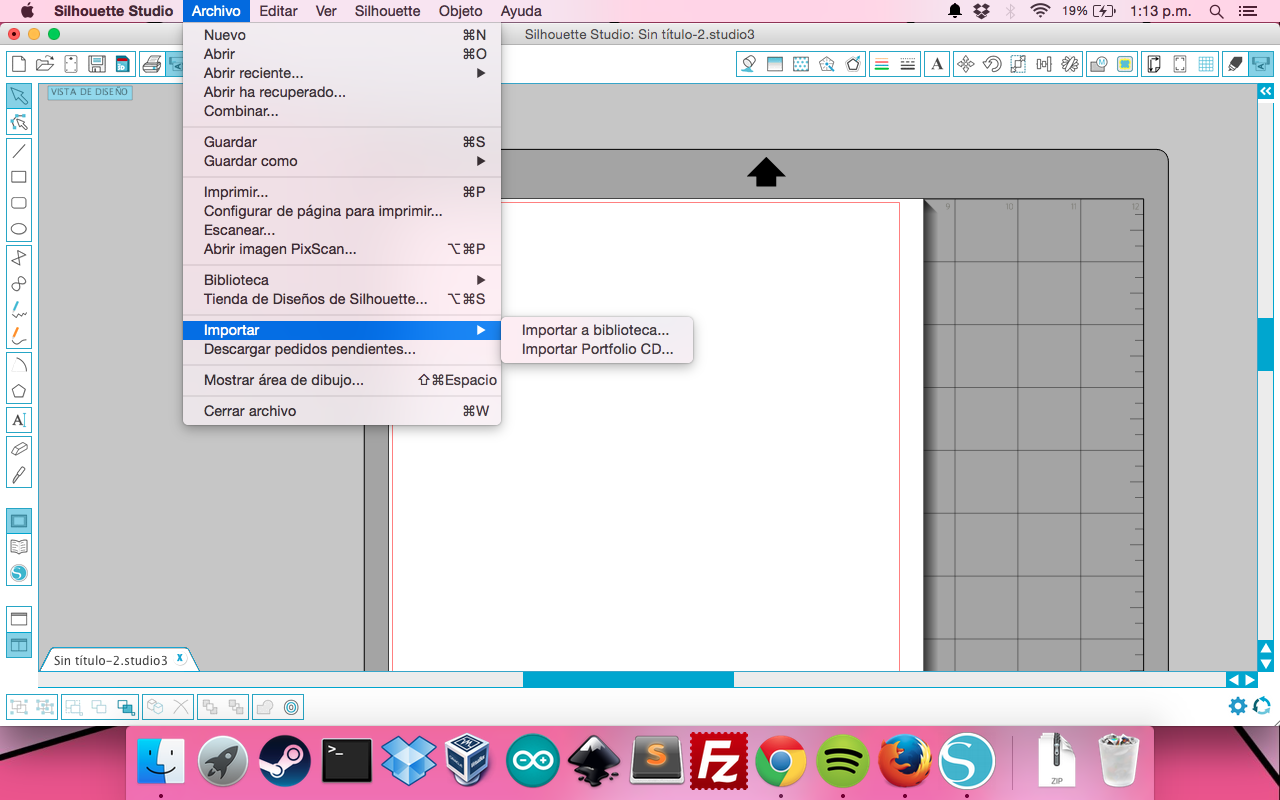Open the Rotate panel

992,64
